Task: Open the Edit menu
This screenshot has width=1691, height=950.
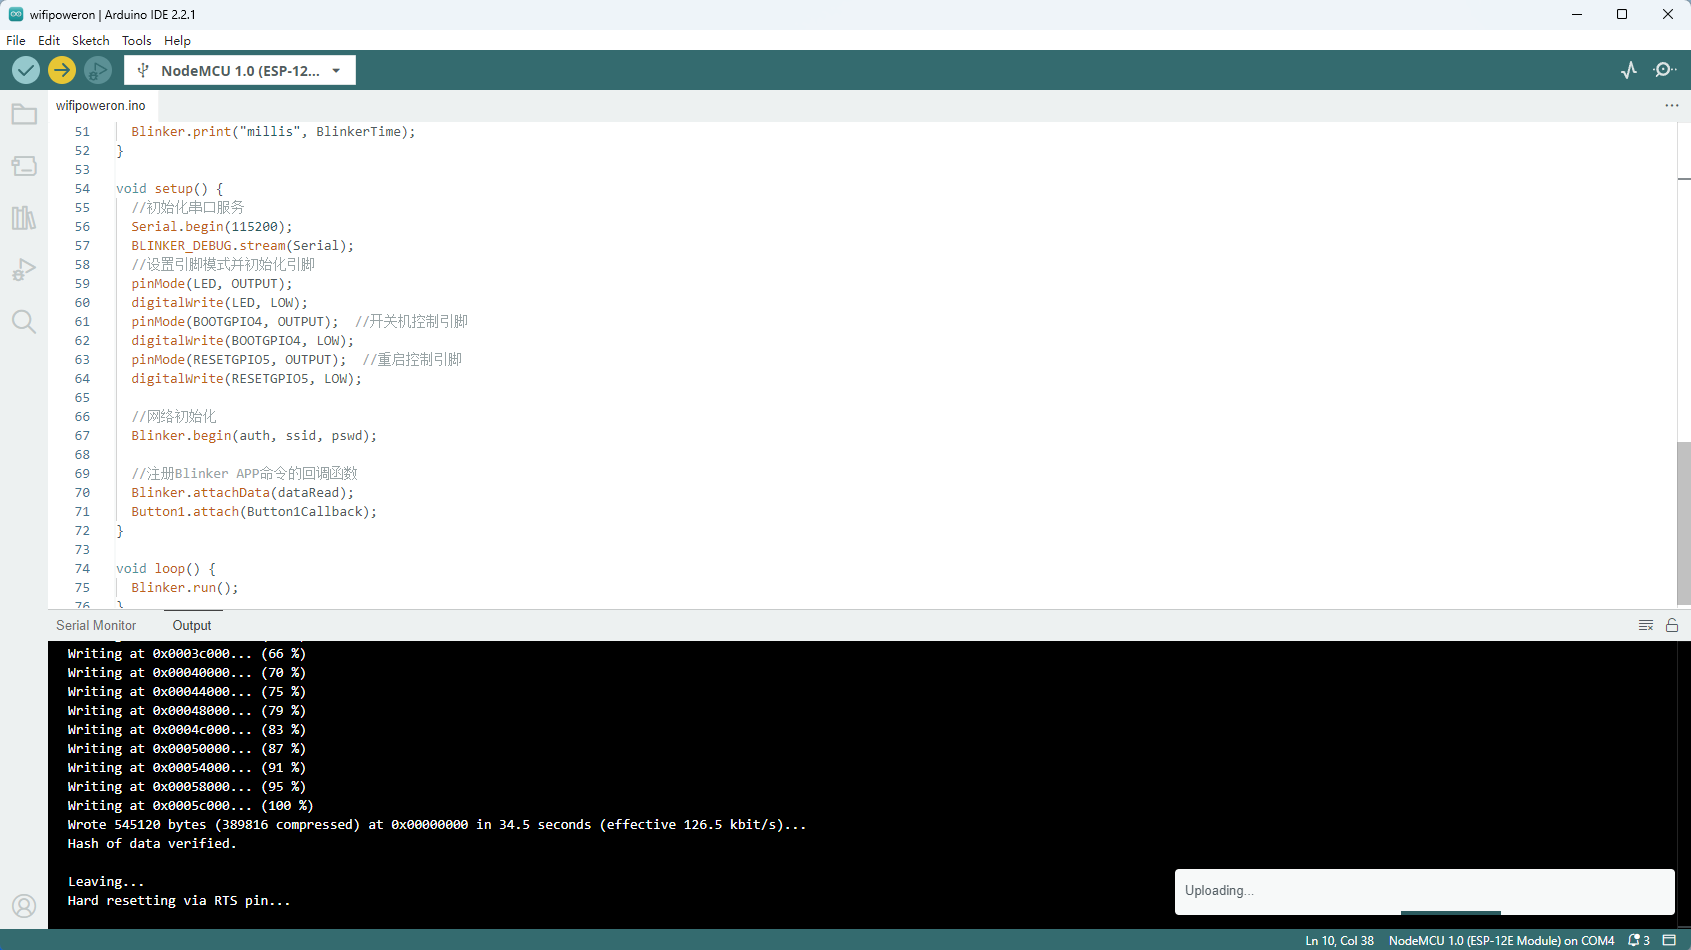Action: click(49, 41)
